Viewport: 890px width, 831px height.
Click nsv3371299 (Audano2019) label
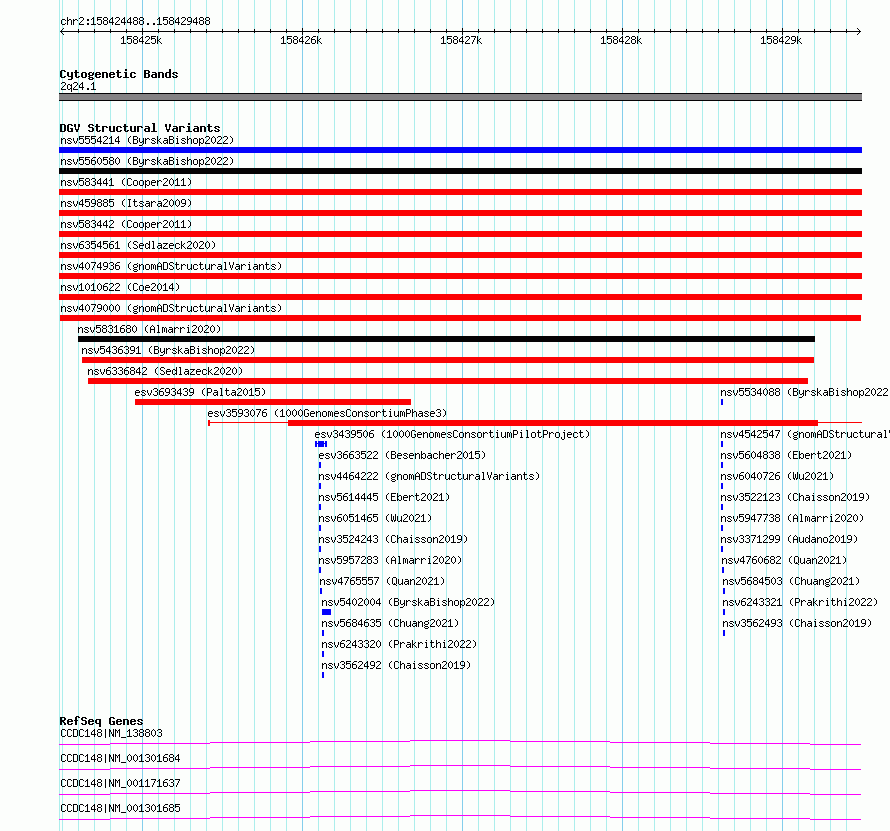point(789,539)
